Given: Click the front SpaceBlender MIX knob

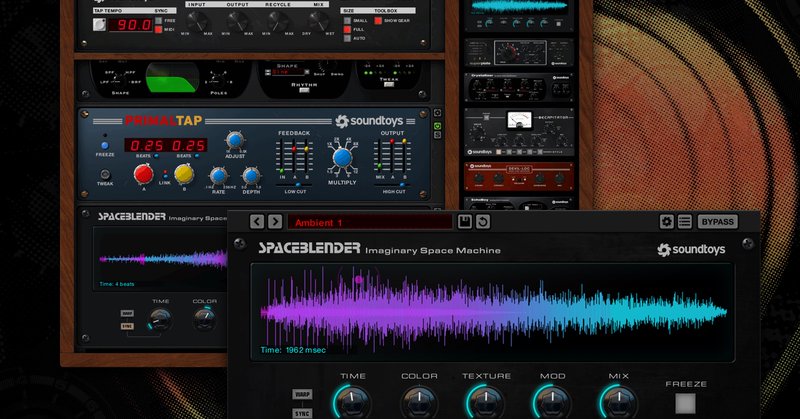Looking at the screenshot, I should (619, 403).
